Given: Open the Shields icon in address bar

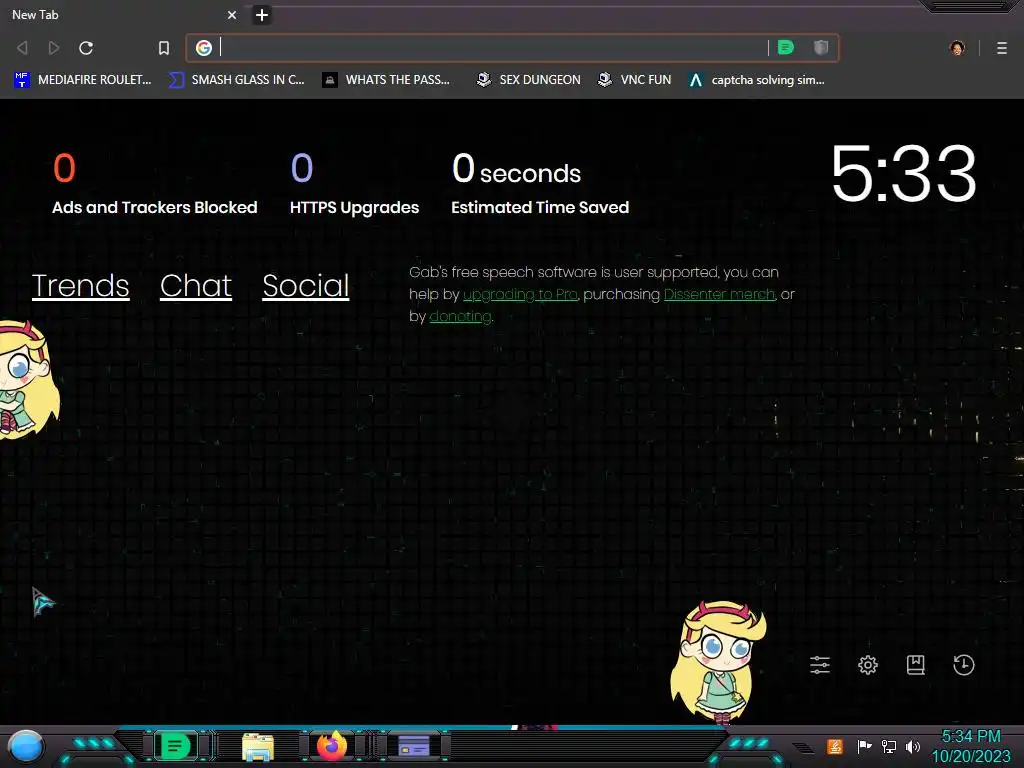Looking at the screenshot, I should click(x=821, y=47).
